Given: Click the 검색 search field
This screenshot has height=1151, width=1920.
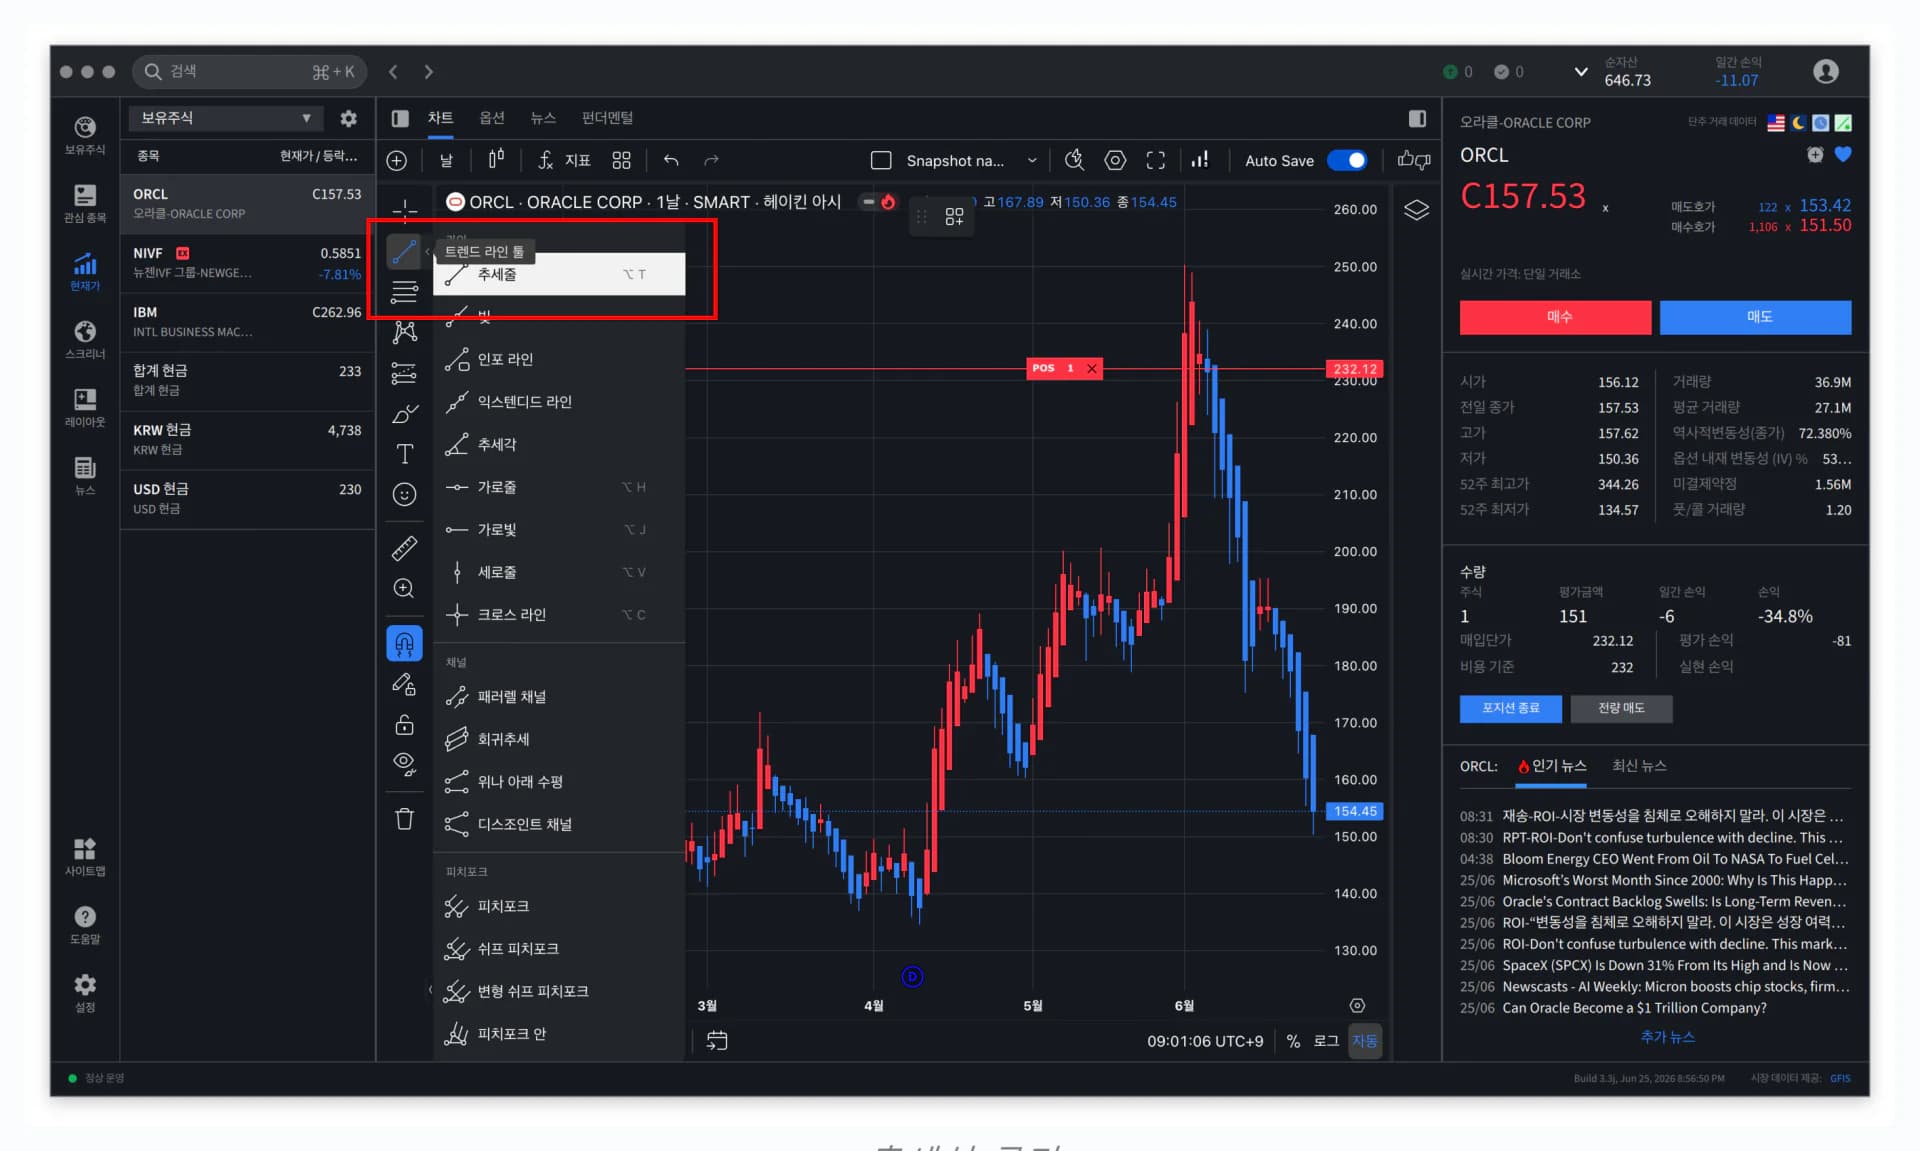Looking at the screenshot, I should 250,72.
